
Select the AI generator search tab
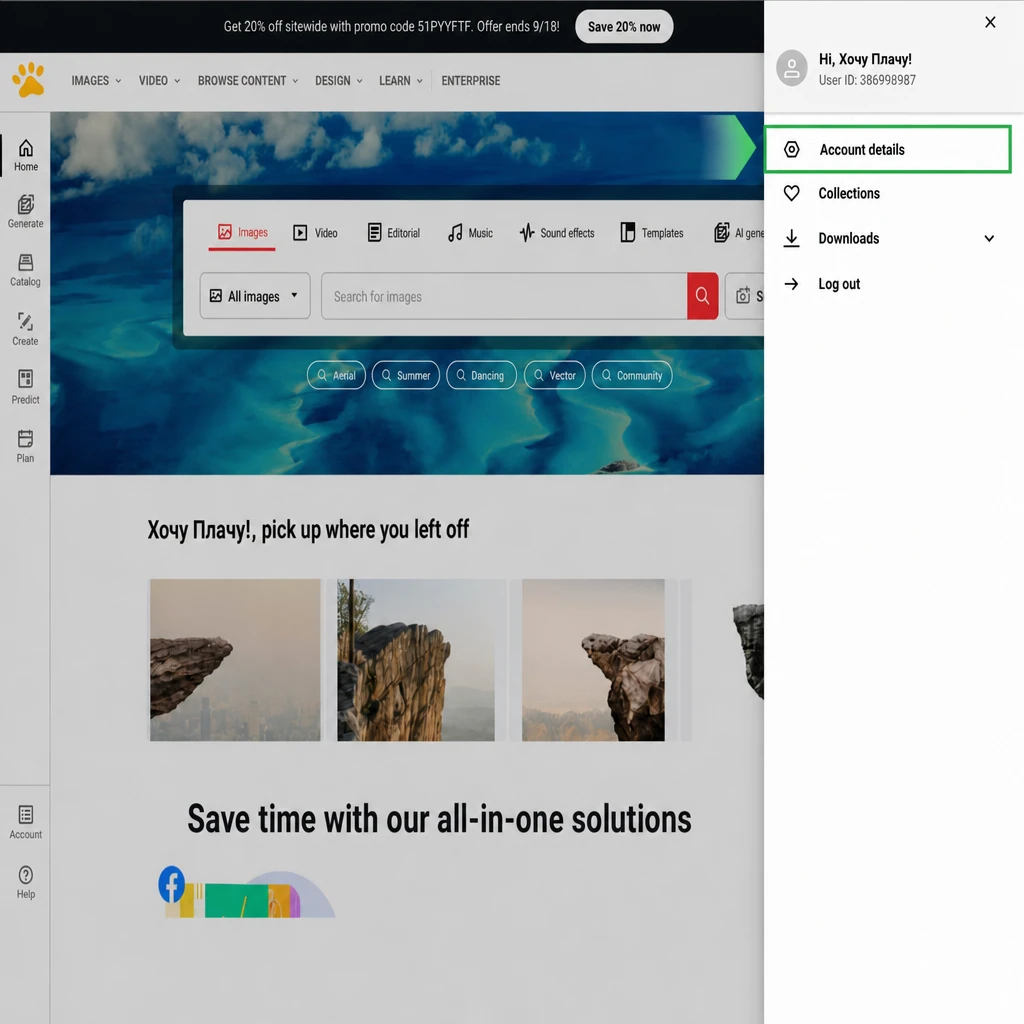(739, 232)
